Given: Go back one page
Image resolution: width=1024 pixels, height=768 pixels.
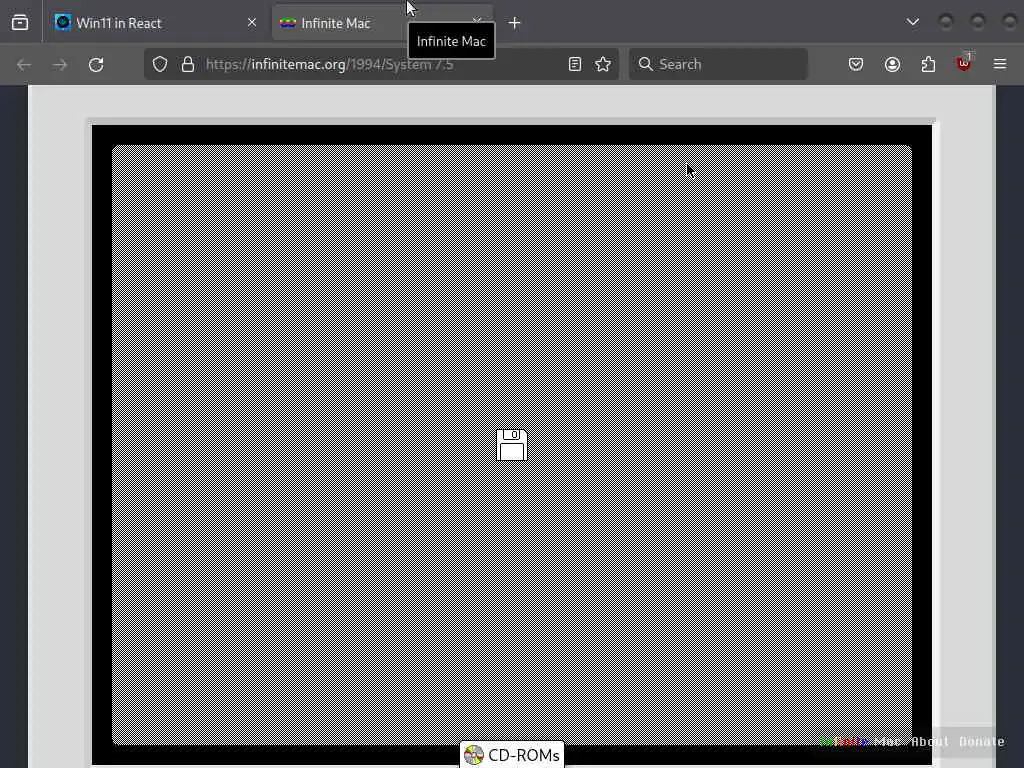Looking at the screenshot, I should 25,64.
